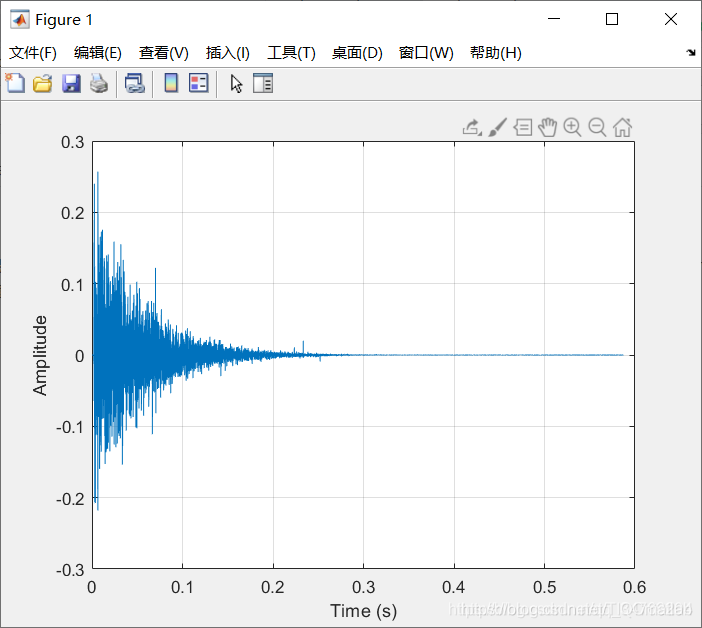Open the Property Inspector icon
This screenshot has width=702, height=628.
263,83
